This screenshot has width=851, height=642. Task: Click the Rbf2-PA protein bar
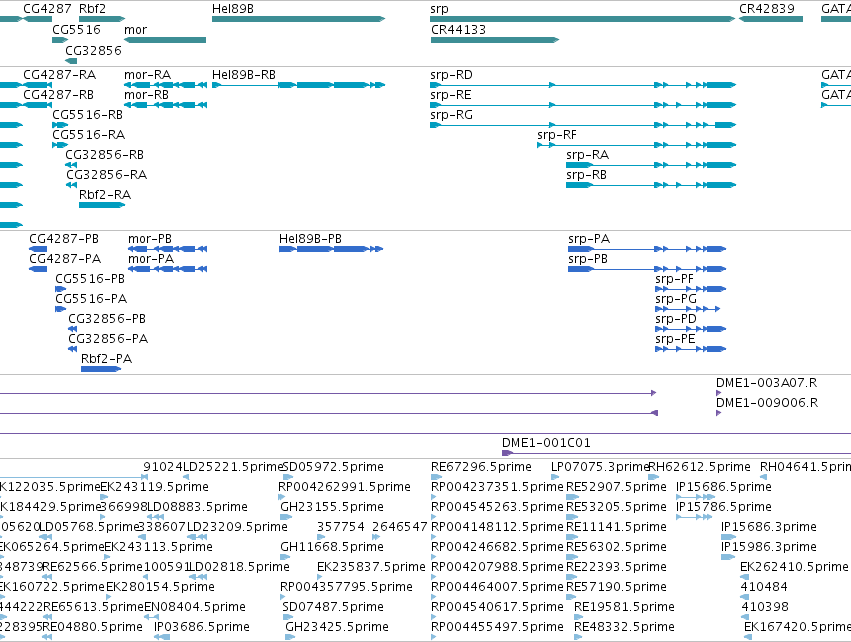click(x=101, y=369)
